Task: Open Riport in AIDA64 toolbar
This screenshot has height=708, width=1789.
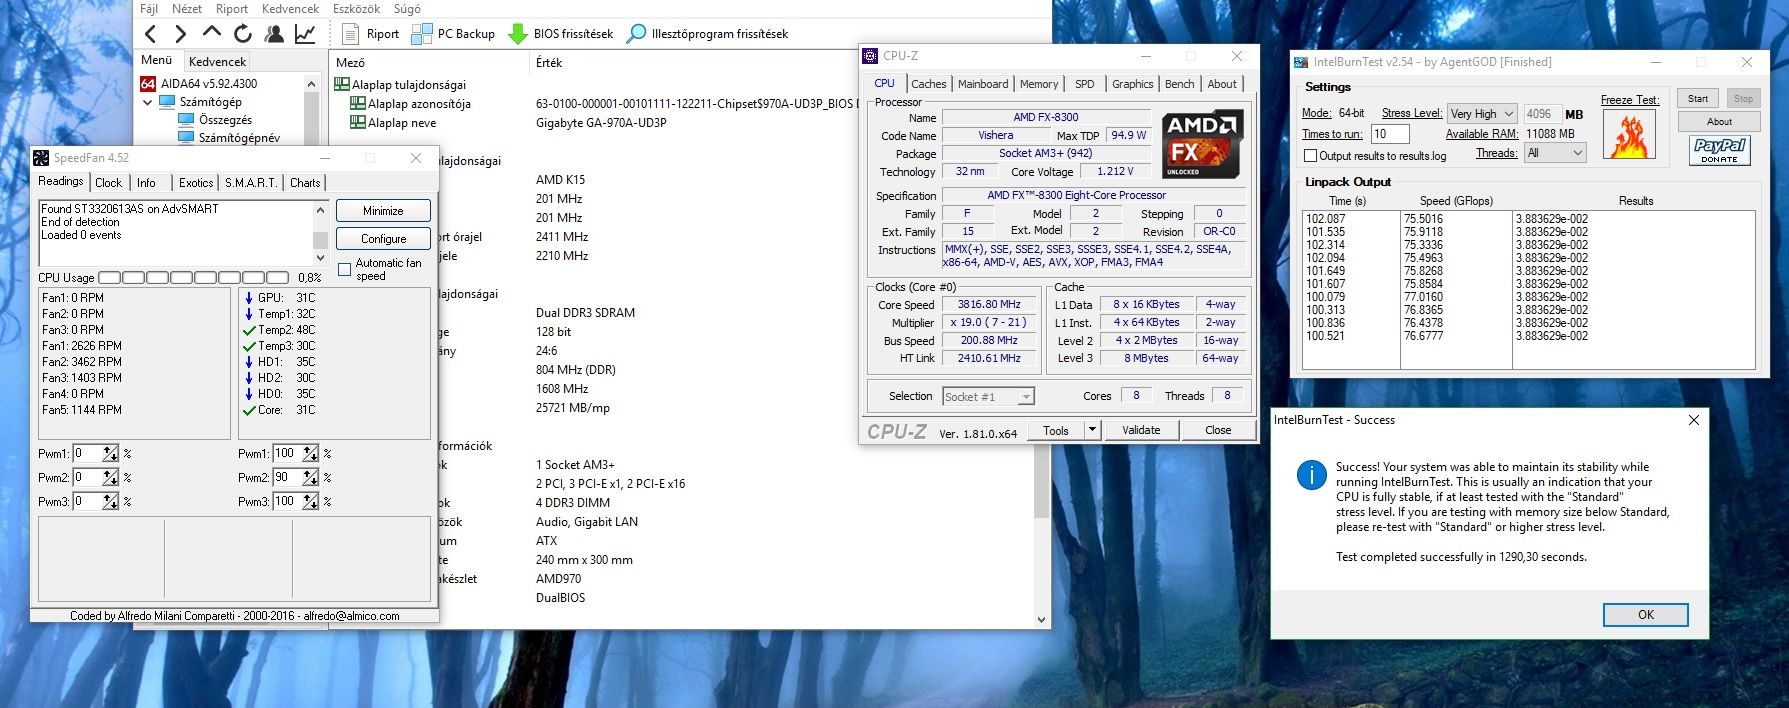Action: 370,34
